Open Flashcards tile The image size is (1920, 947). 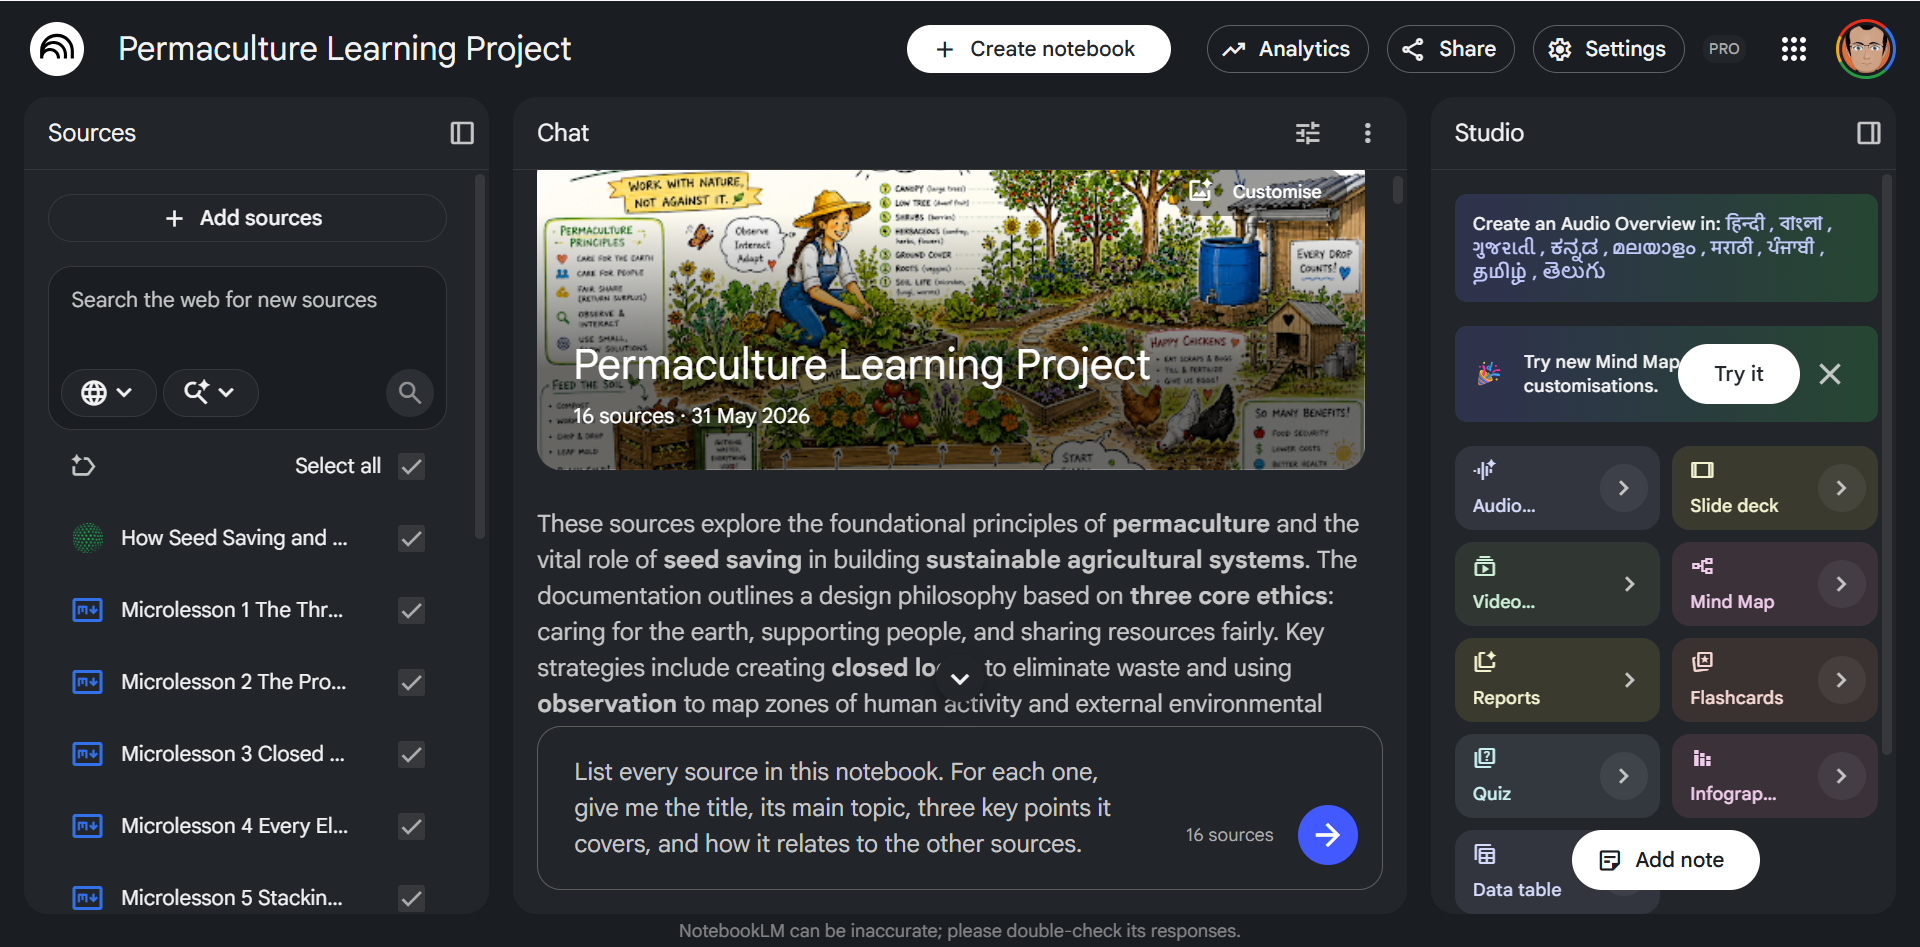1774,680
